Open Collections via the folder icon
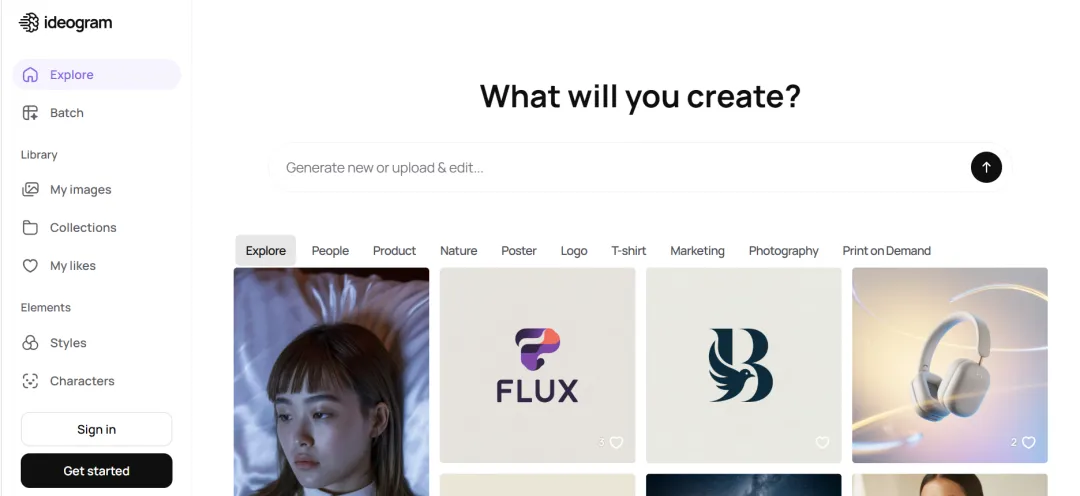 (x=30, y=227)
